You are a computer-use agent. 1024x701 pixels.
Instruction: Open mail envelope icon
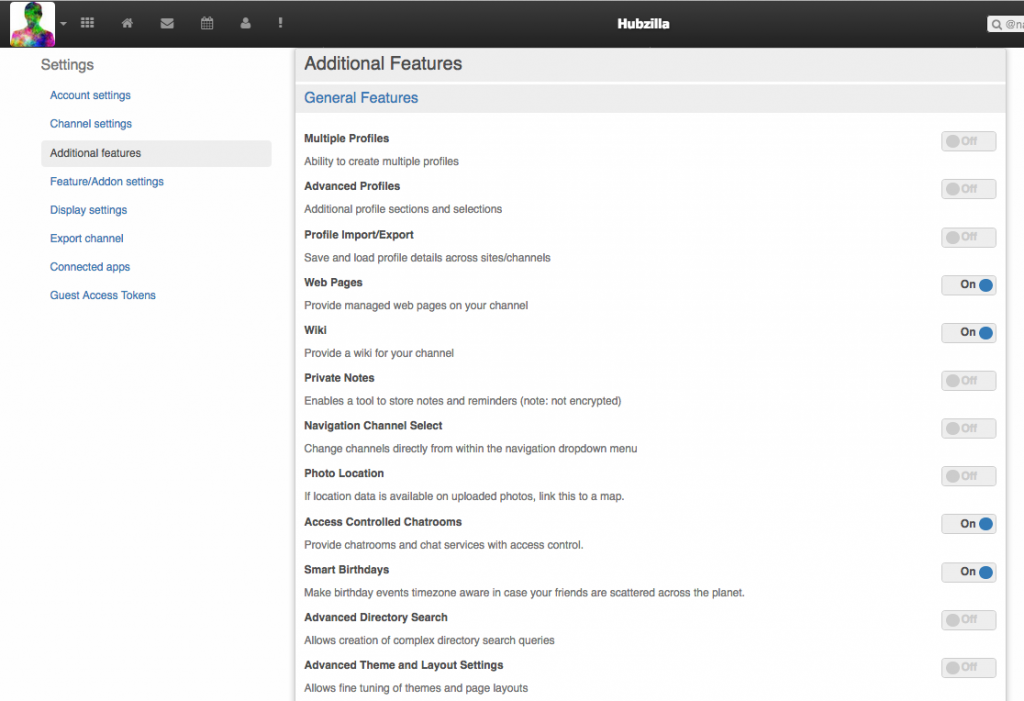click(x=167, y=23)
